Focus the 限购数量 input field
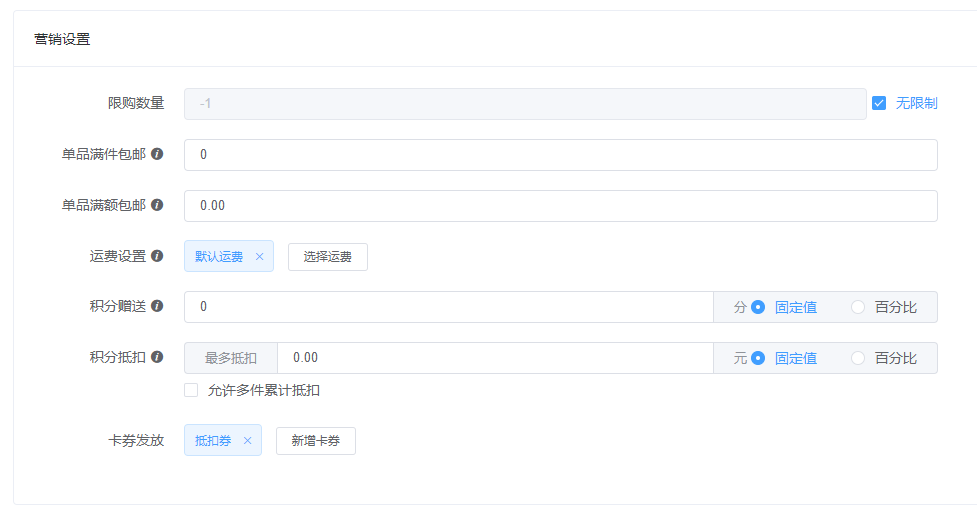The height and width of the screenshot is (519, 977). coord(525,104)
